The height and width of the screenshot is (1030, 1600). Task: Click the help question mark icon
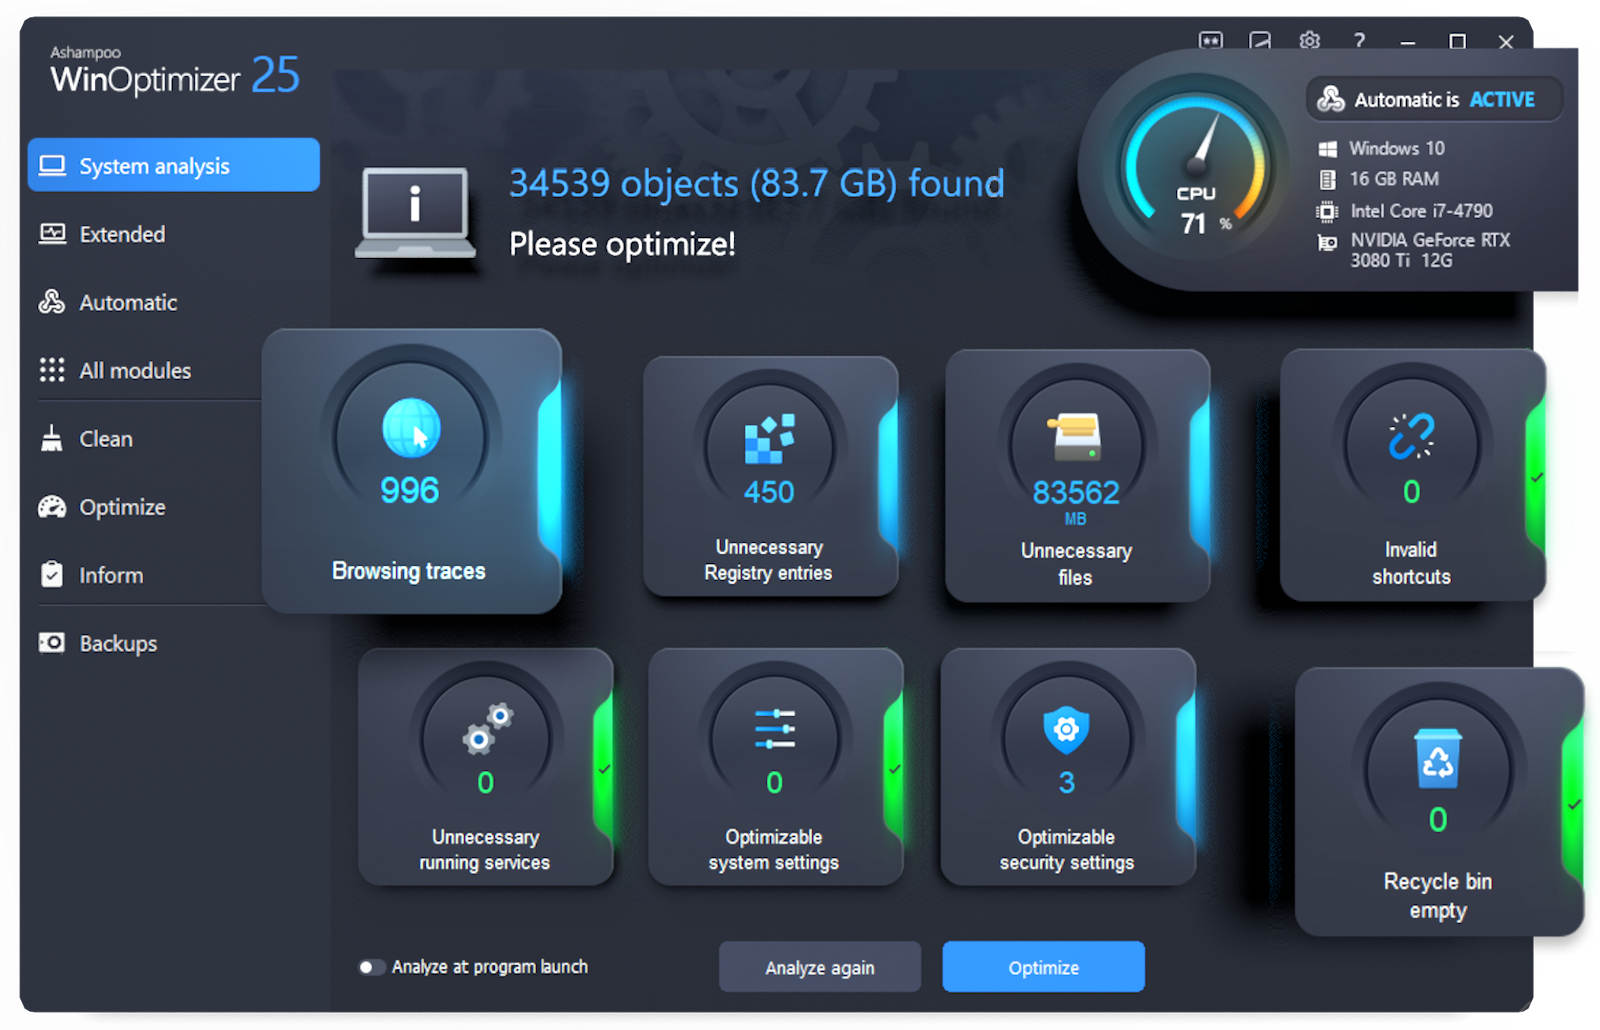point(1358,41)
